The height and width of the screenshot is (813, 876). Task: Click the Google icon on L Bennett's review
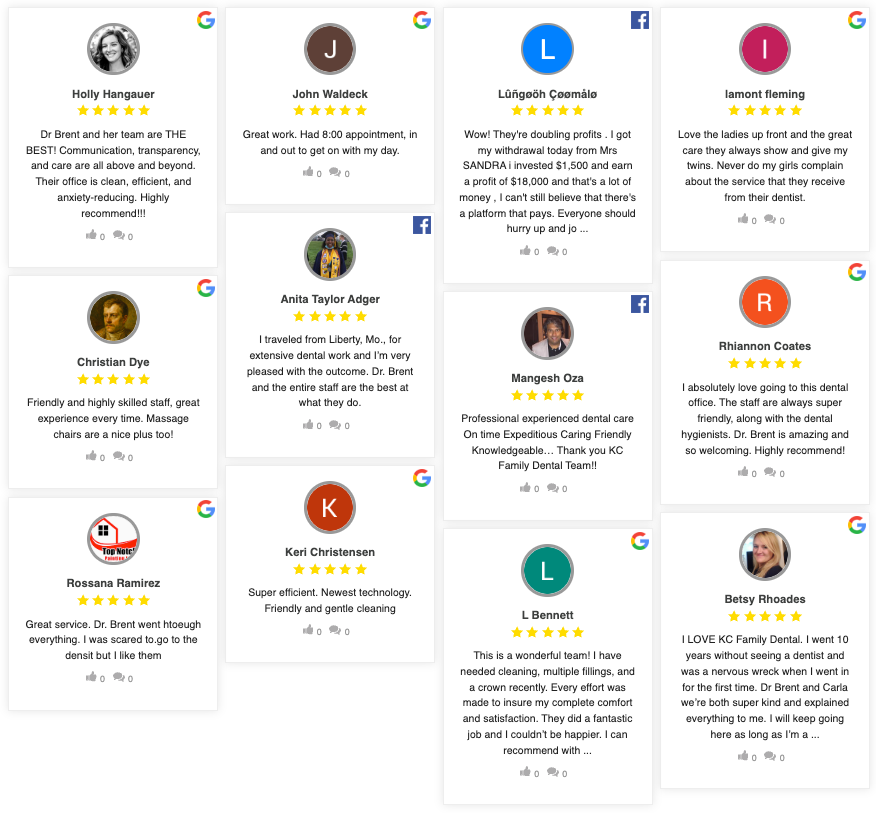click(x=640, y=541)
